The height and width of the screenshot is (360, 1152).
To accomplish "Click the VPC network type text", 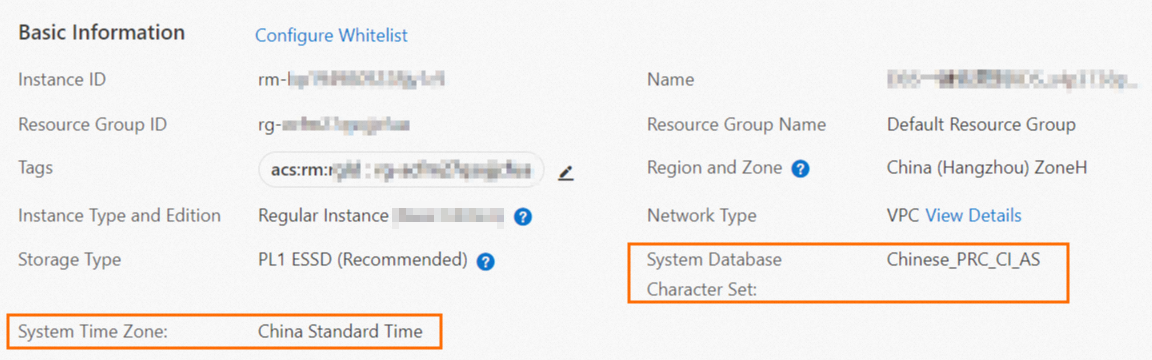I will 903,216.
